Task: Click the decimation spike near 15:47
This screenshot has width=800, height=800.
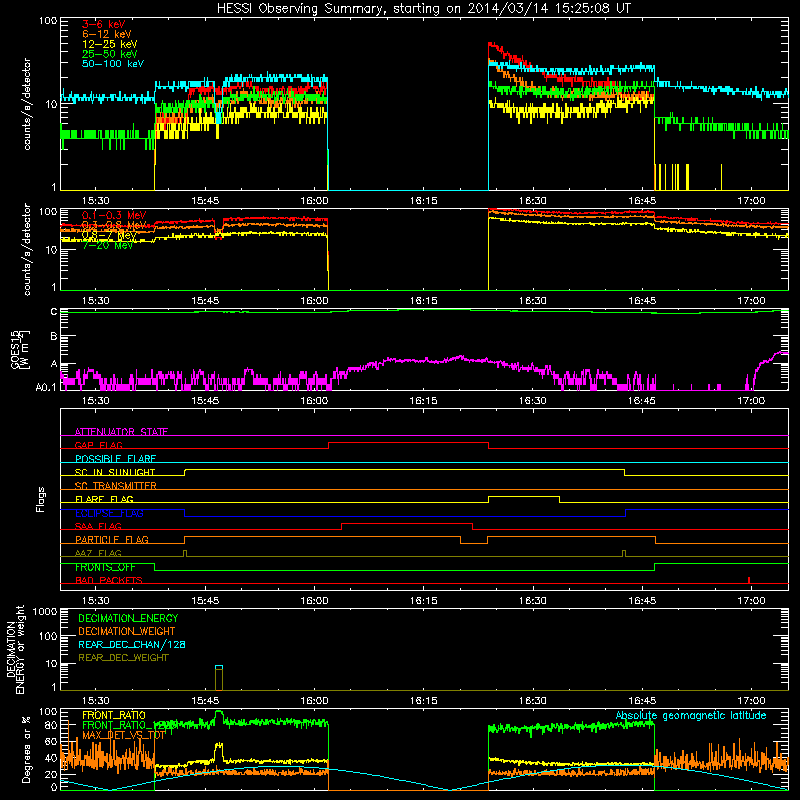Action: [x=219, y=678]
